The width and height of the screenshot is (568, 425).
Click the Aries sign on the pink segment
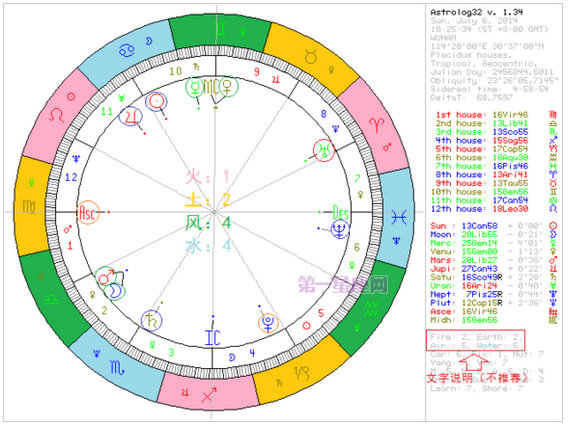(376, 125)
